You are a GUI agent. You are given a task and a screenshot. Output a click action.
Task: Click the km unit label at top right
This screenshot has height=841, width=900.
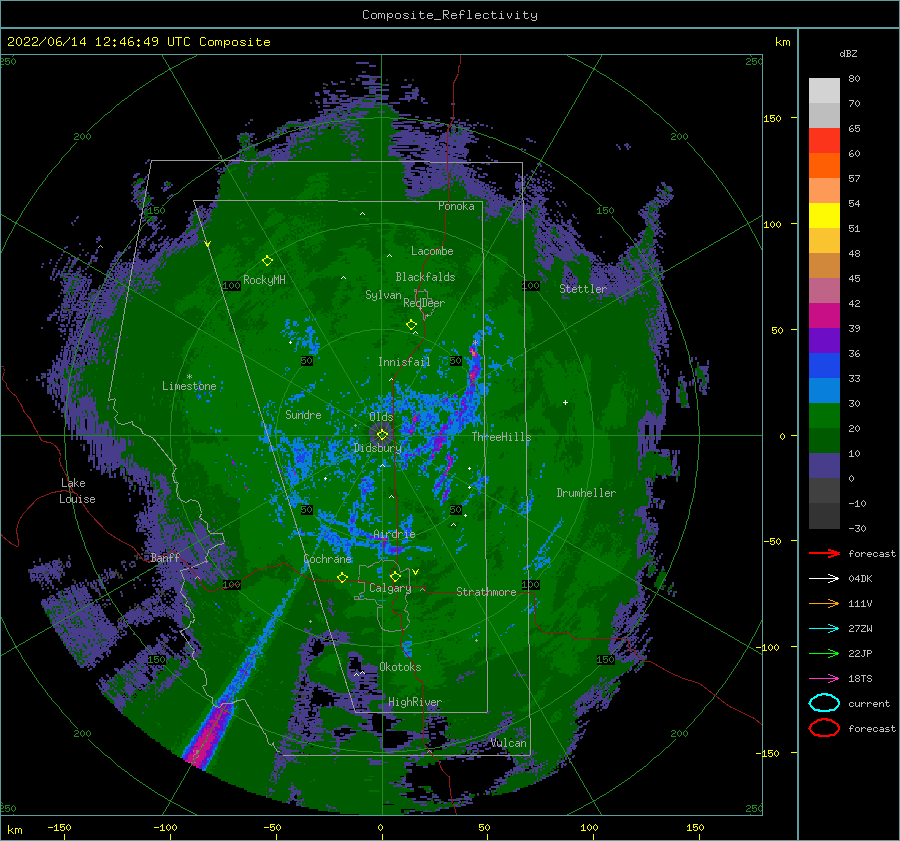(782, 42)
